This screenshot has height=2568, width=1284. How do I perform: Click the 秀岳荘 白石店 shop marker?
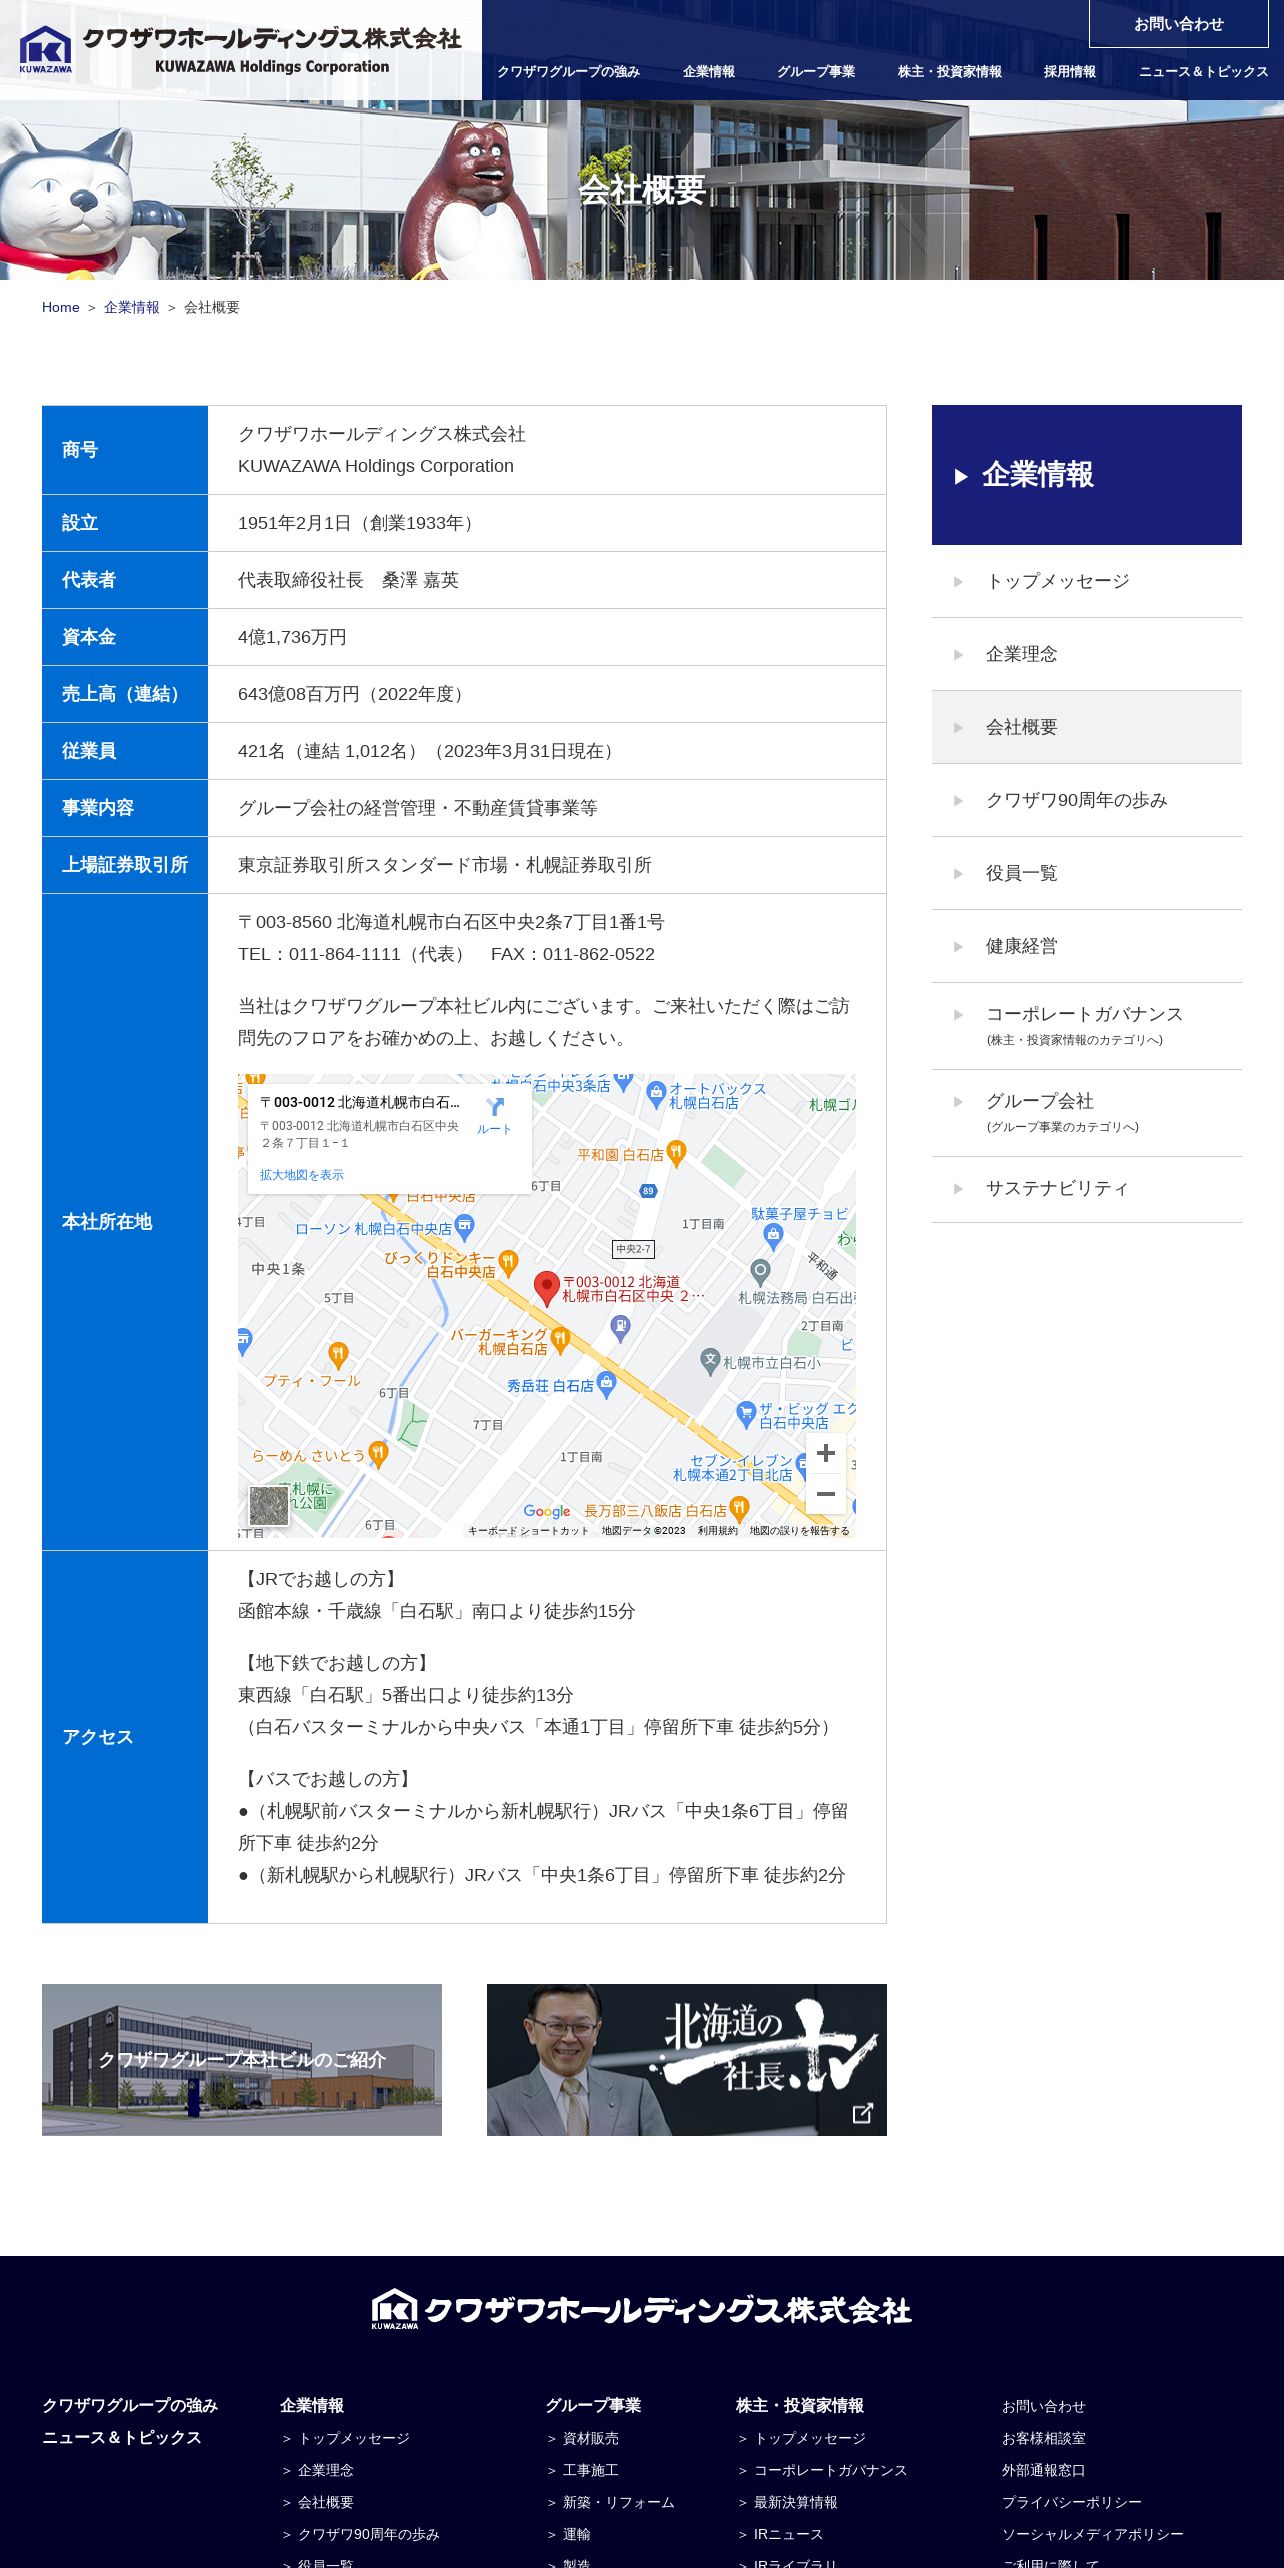point(606,1384)
